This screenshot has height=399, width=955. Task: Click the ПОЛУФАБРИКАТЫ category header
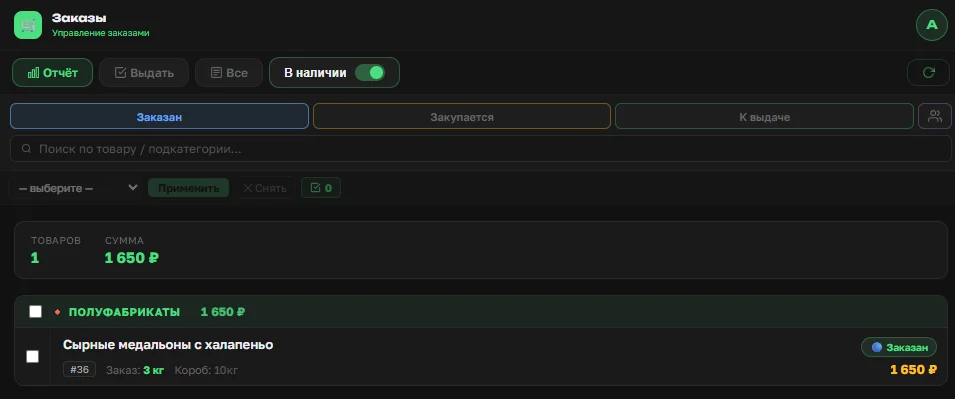(x=481, y=312)
